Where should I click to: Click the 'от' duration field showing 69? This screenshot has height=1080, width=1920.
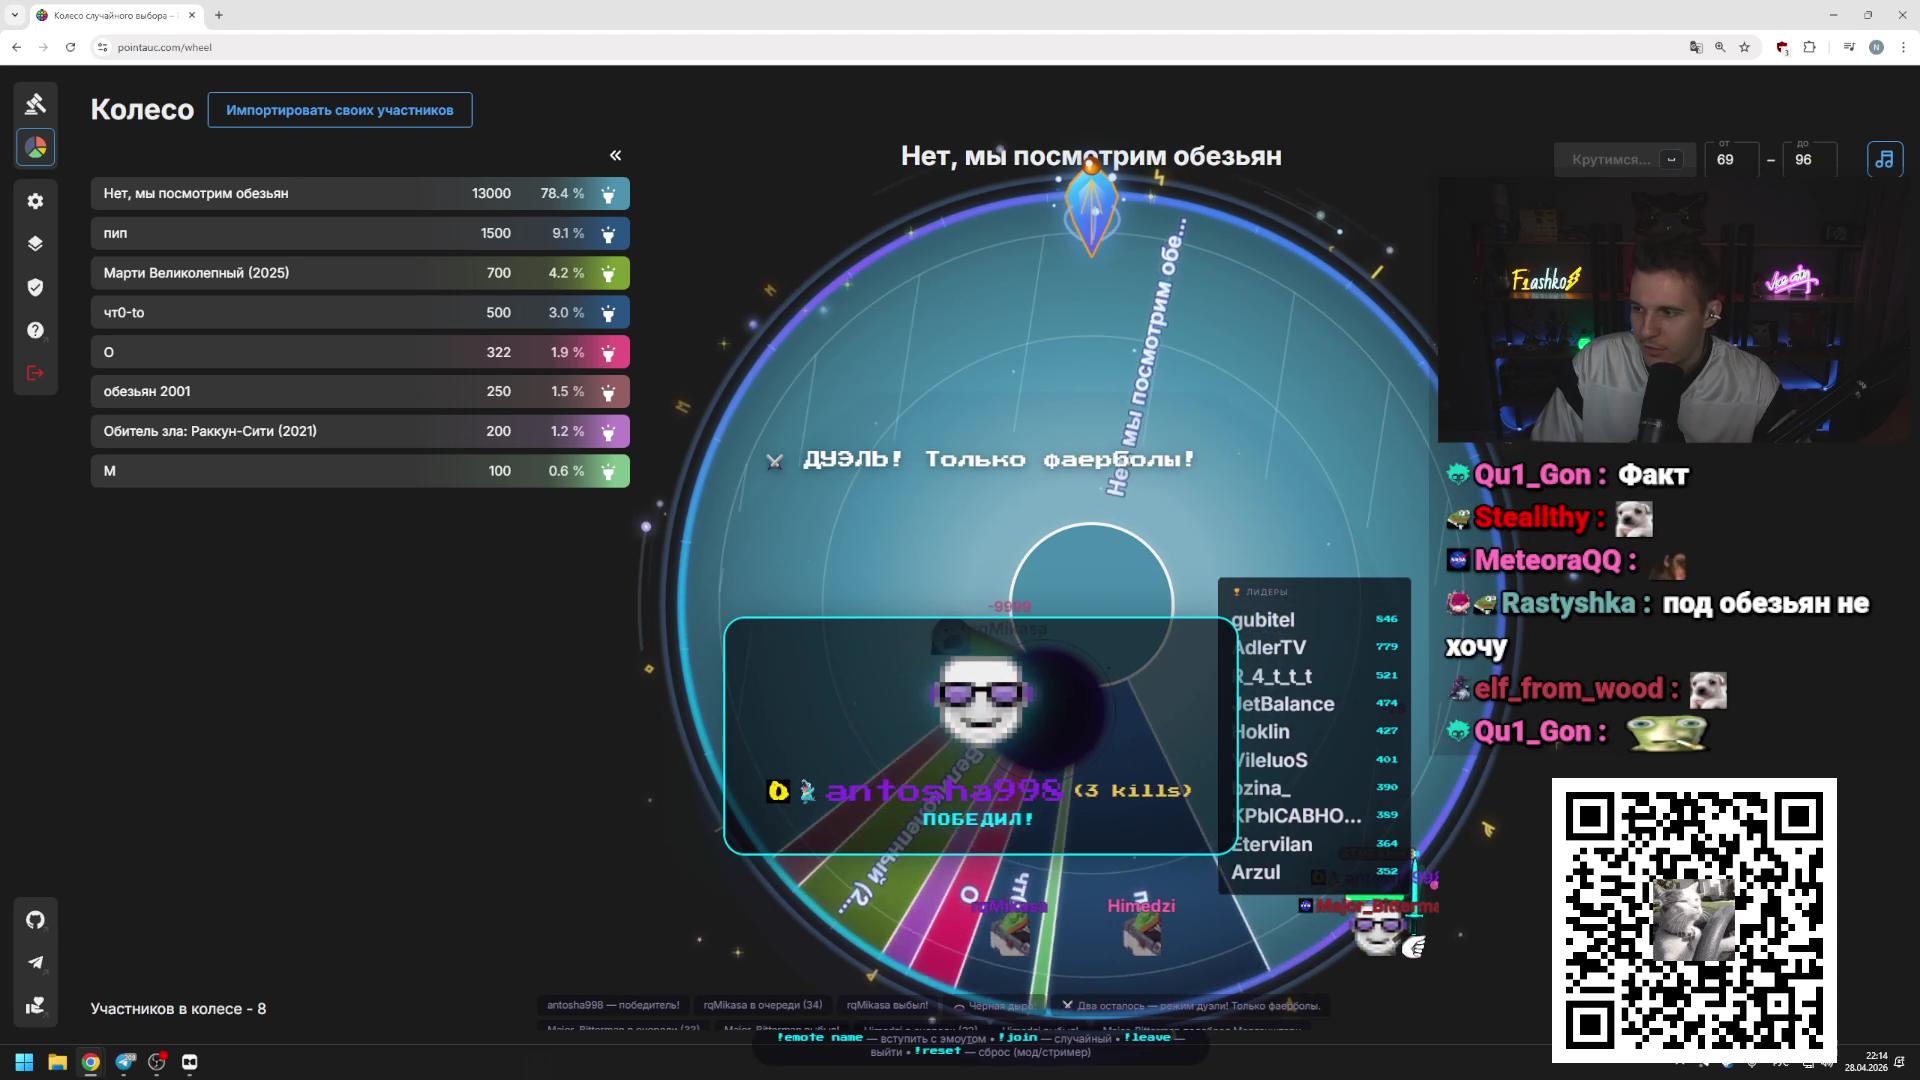1730,160
